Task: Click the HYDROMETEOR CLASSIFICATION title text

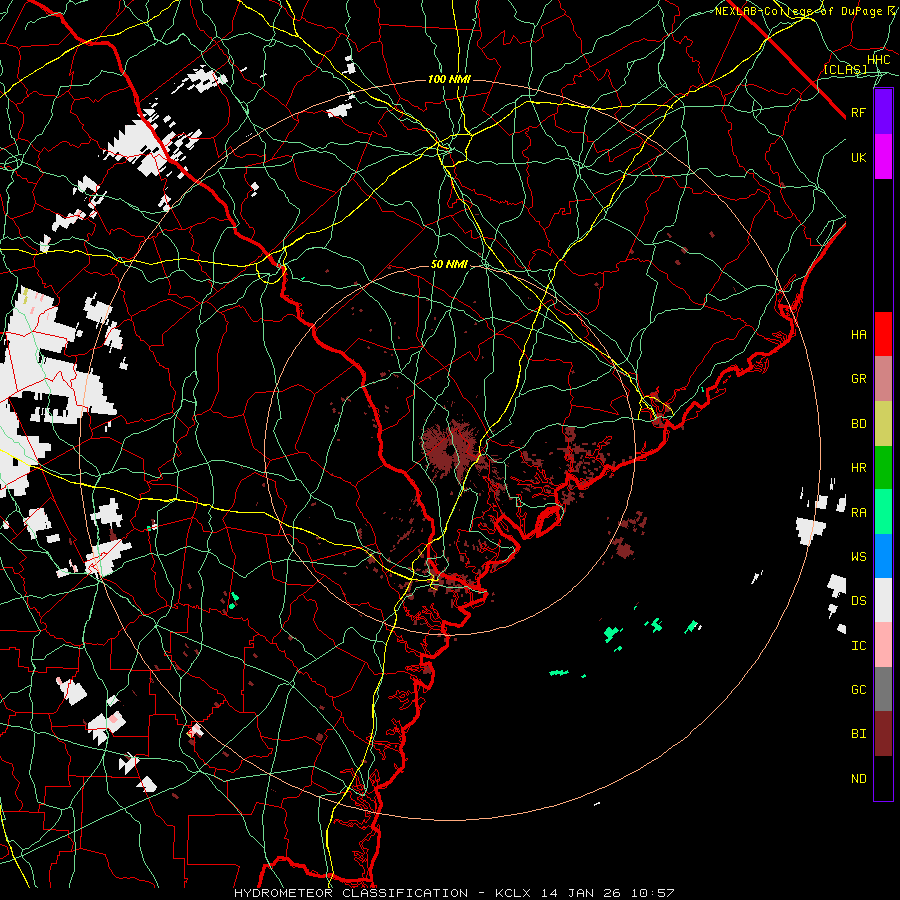Action: tap(351, 893)
